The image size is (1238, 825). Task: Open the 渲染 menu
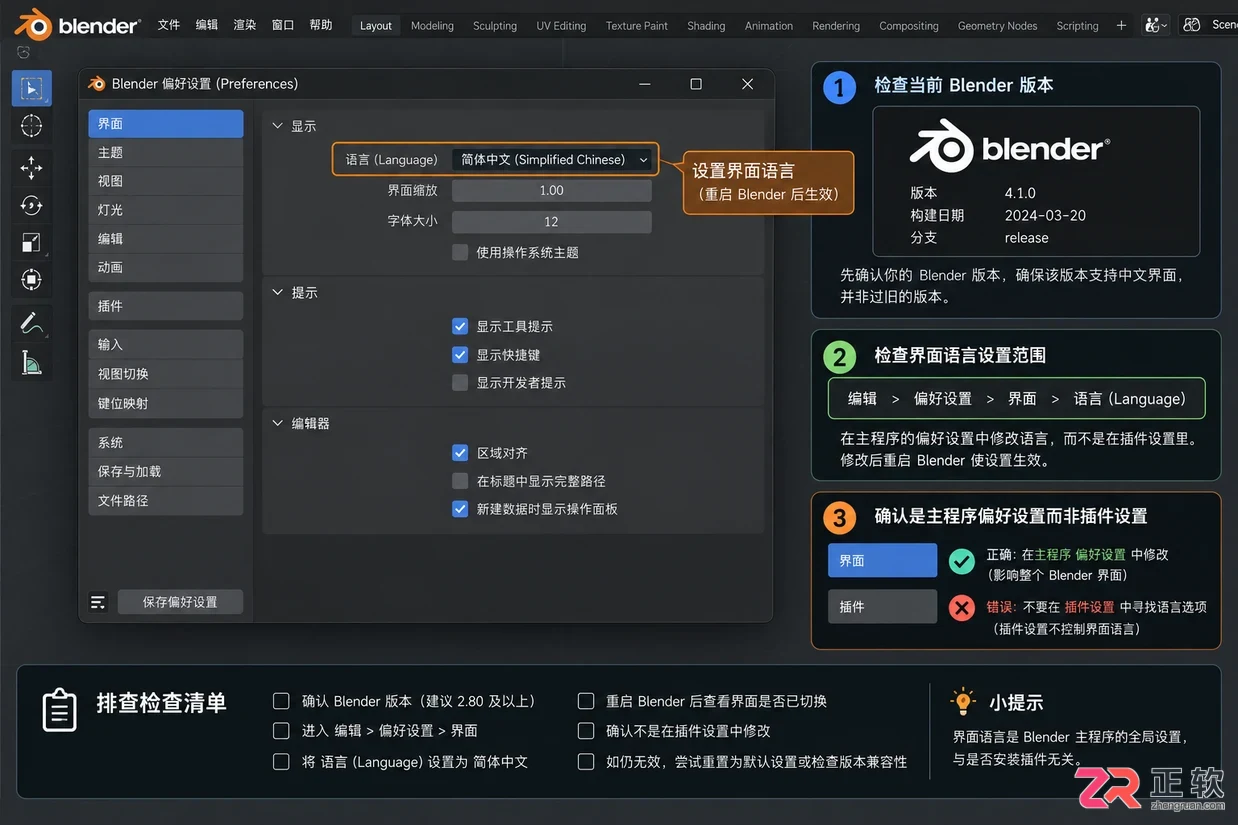pyautogui.click(x=245, y=25)
